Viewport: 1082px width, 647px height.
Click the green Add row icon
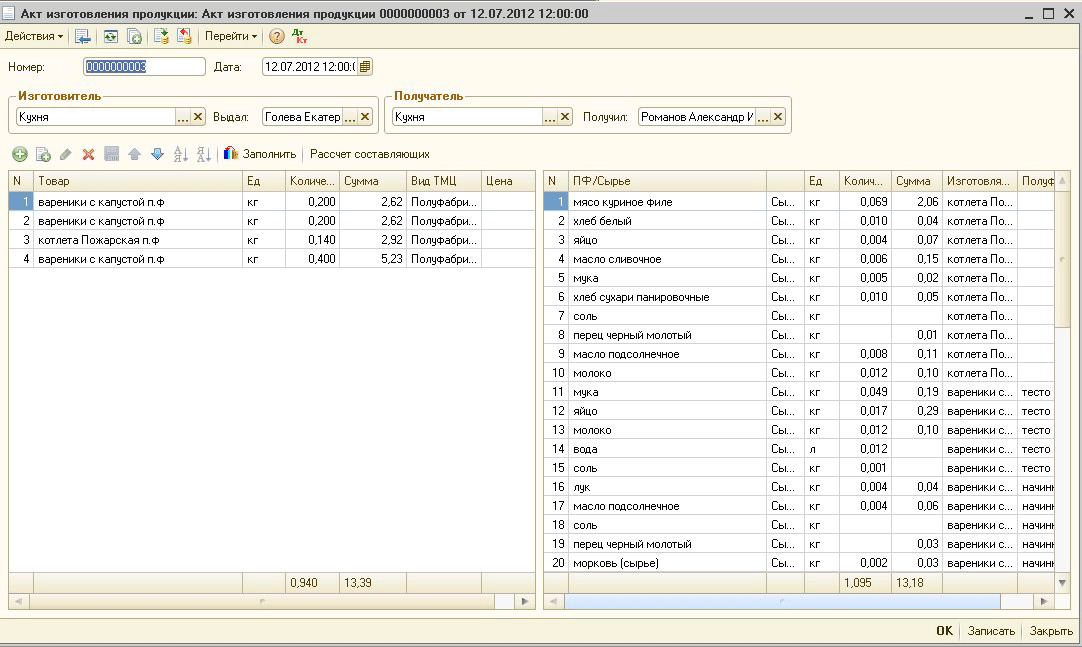tap(19, 154)
